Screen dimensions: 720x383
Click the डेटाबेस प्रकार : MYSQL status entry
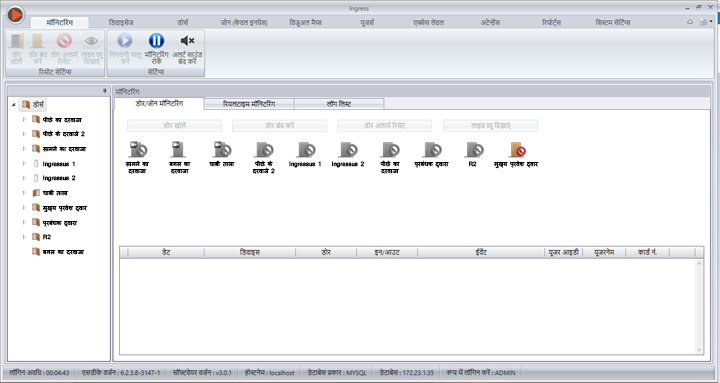pyautogui.click(x=337, y=373)
